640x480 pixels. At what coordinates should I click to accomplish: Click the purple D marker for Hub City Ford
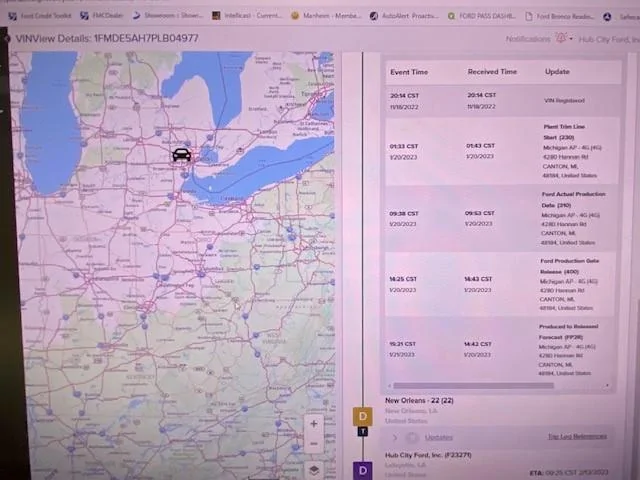tap(362, 470)
